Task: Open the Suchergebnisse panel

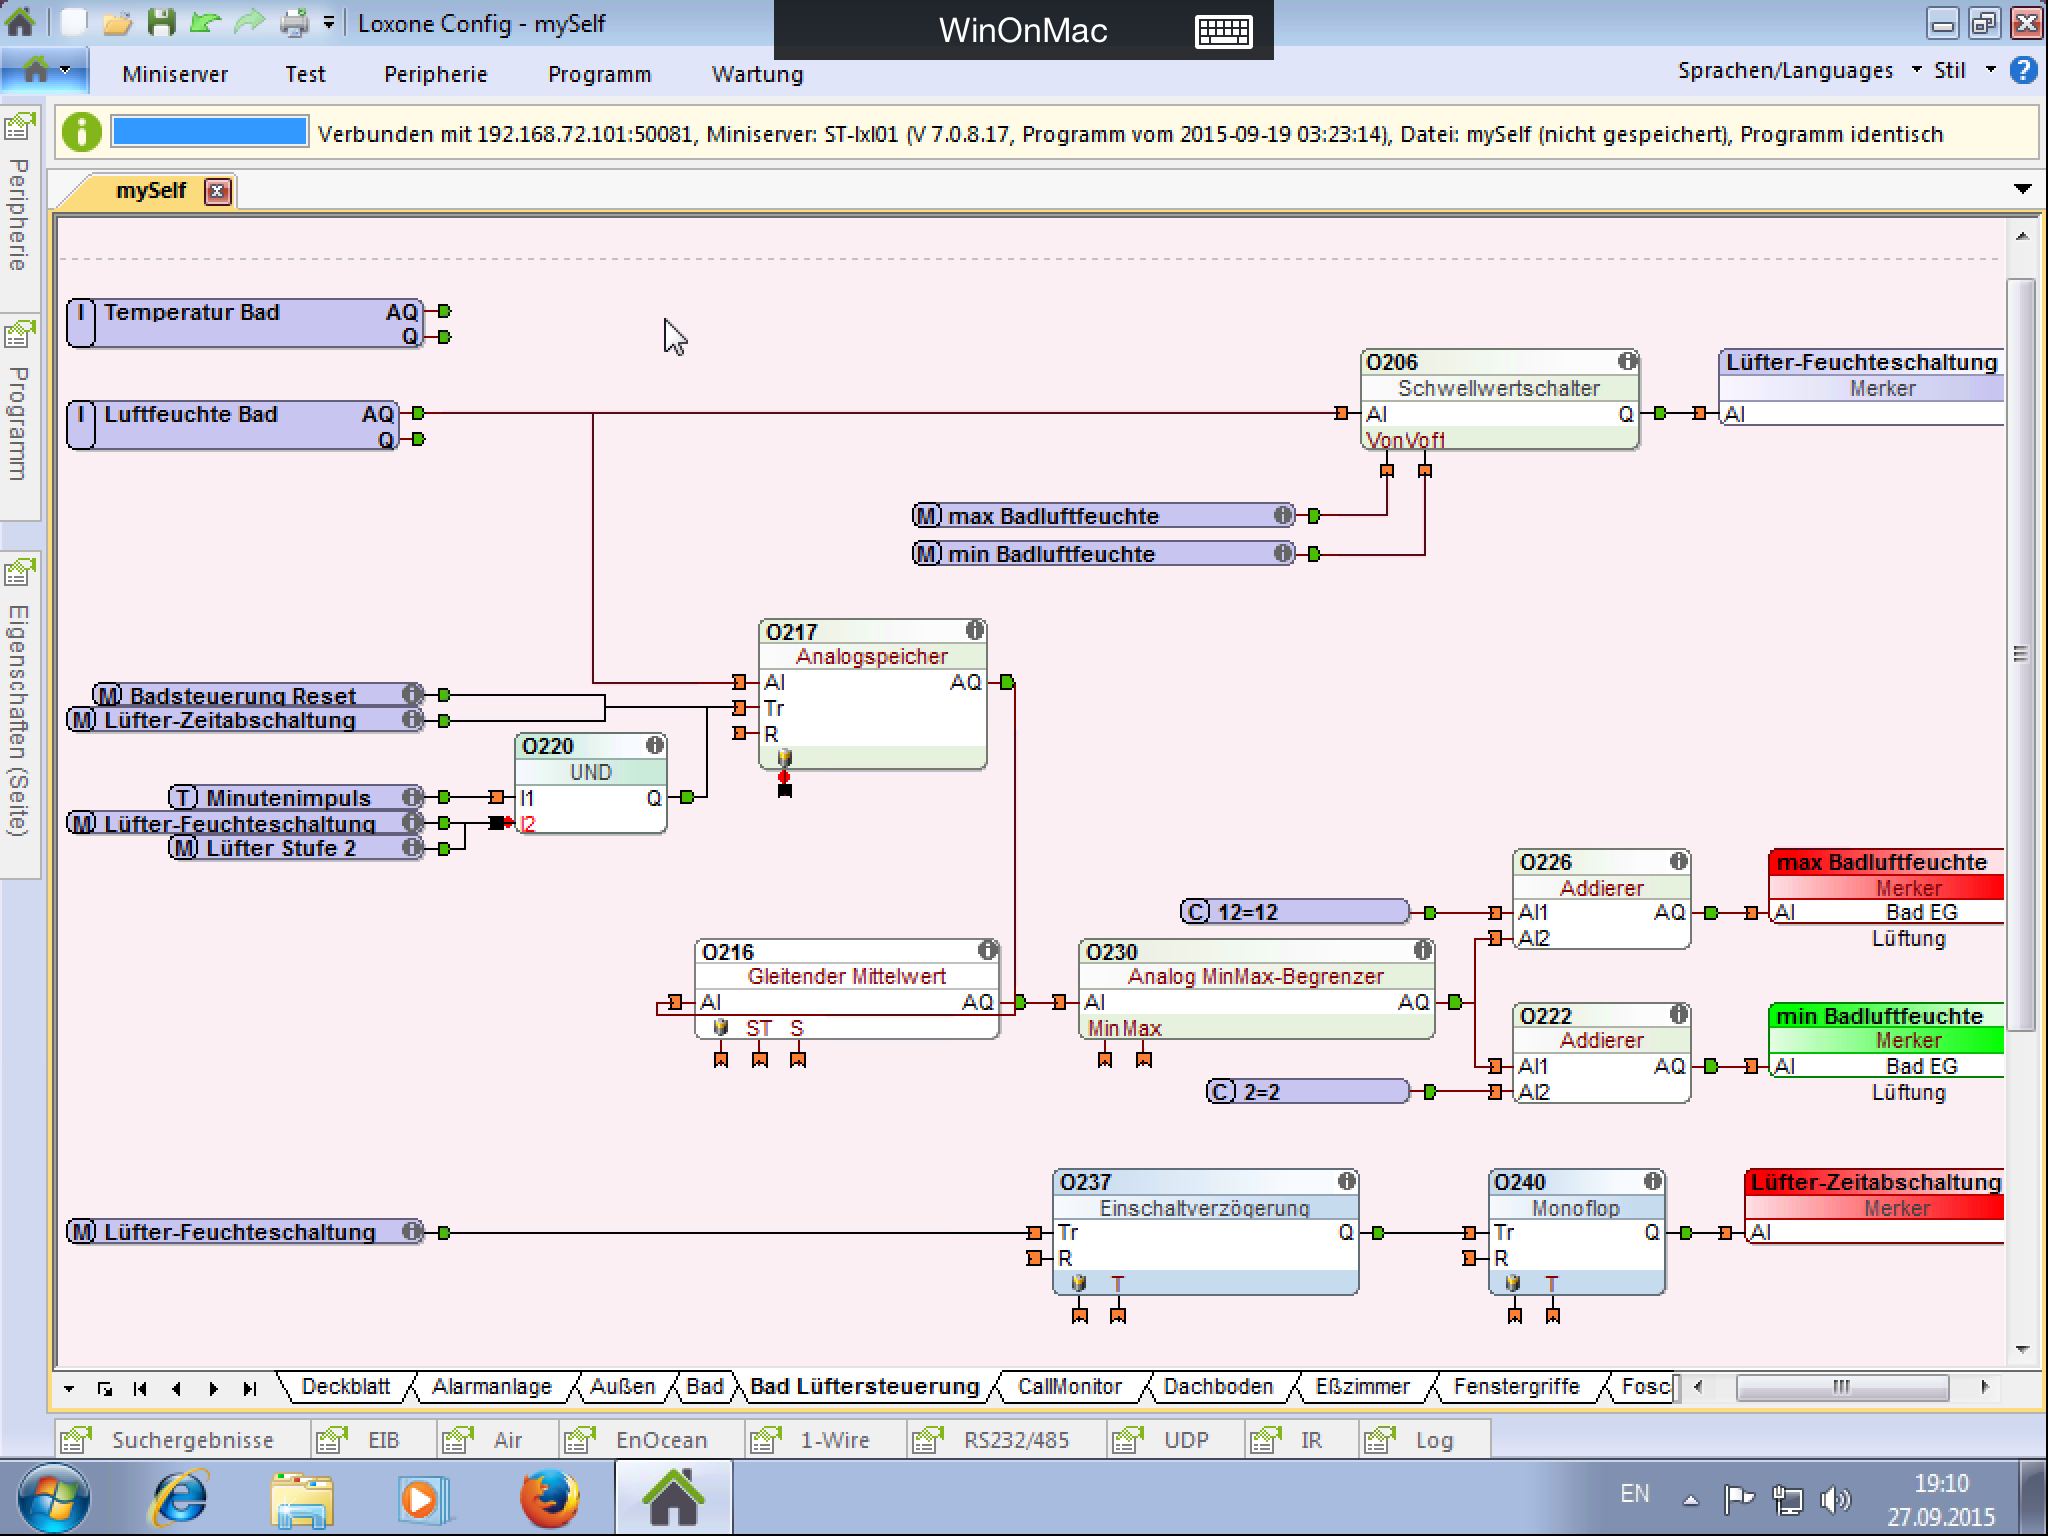Action: click(x=191, y=1440)
